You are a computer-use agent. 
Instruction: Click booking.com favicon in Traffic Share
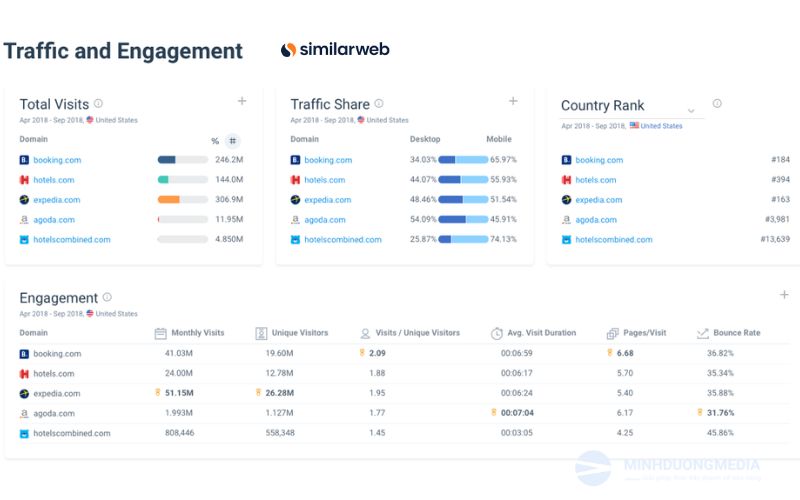click(295, 160)
